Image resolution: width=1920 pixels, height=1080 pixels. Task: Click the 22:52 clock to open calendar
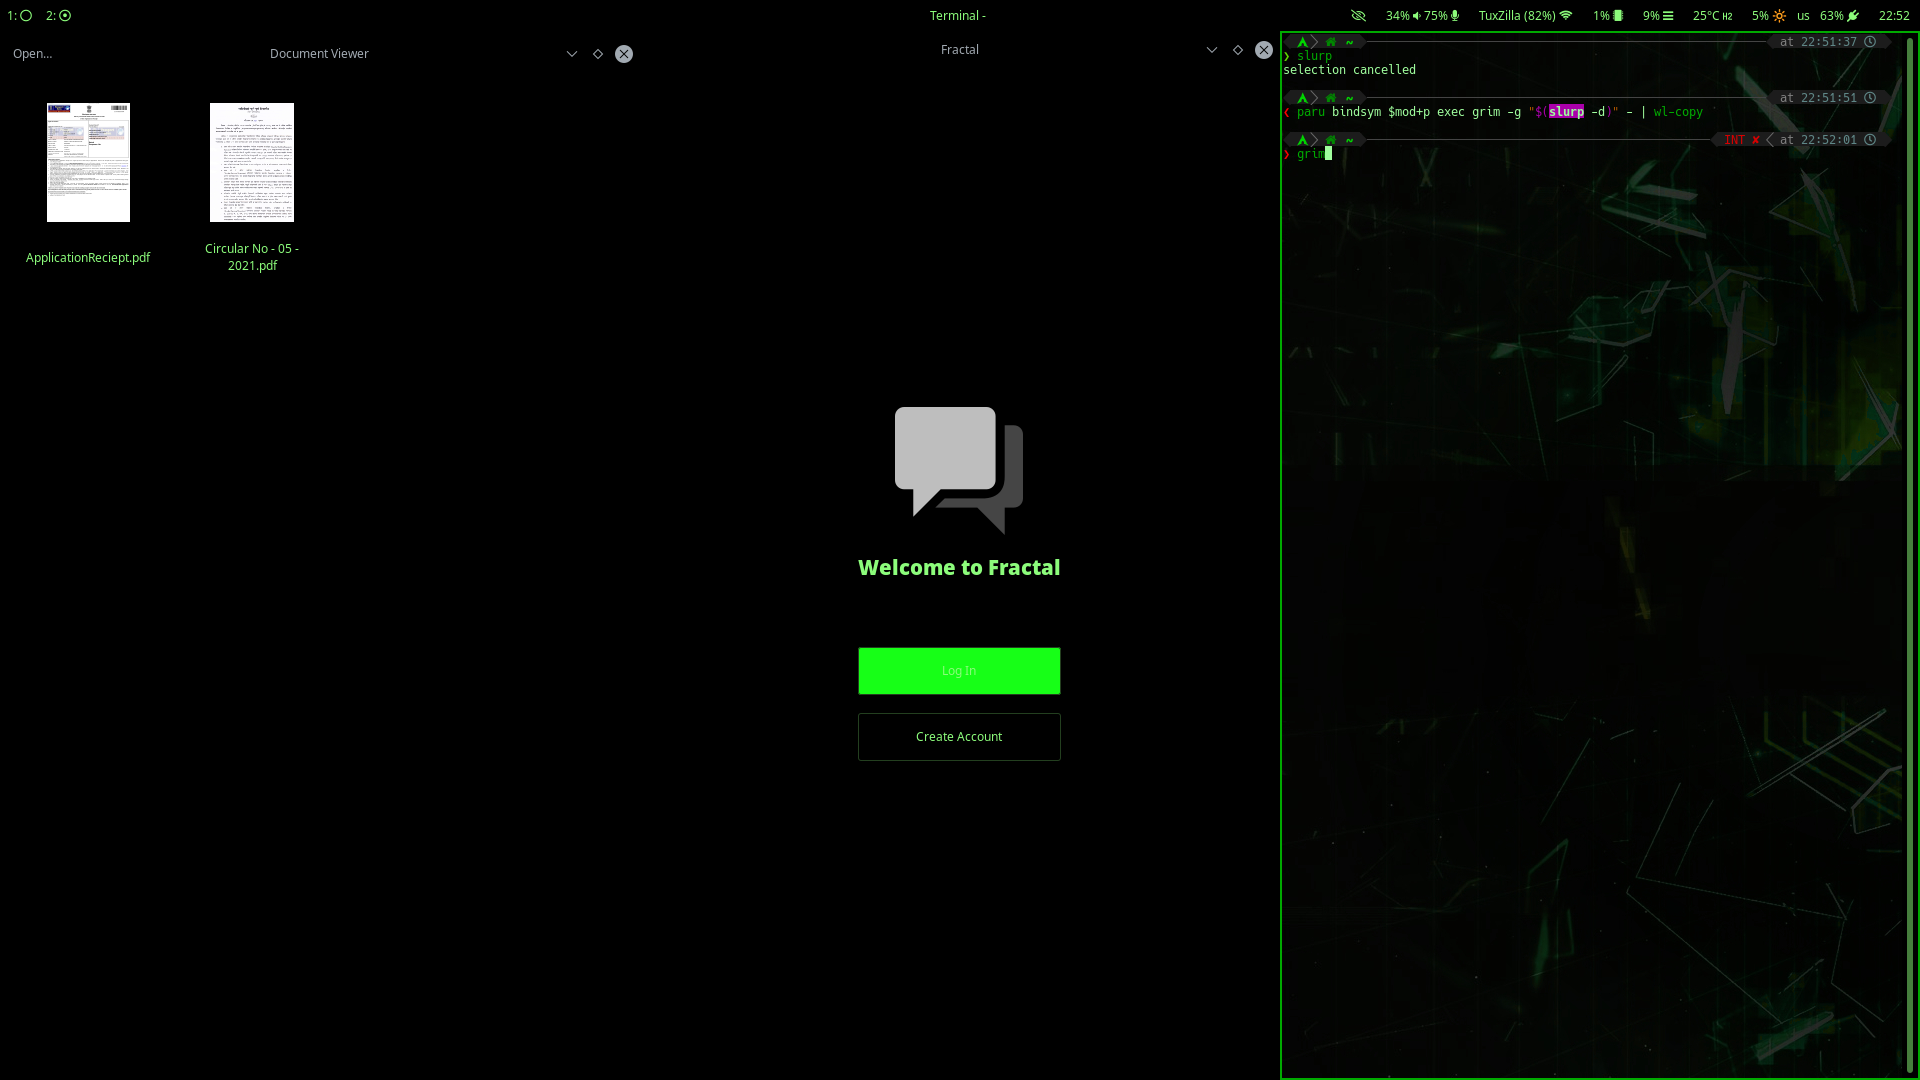[1895, 16]
